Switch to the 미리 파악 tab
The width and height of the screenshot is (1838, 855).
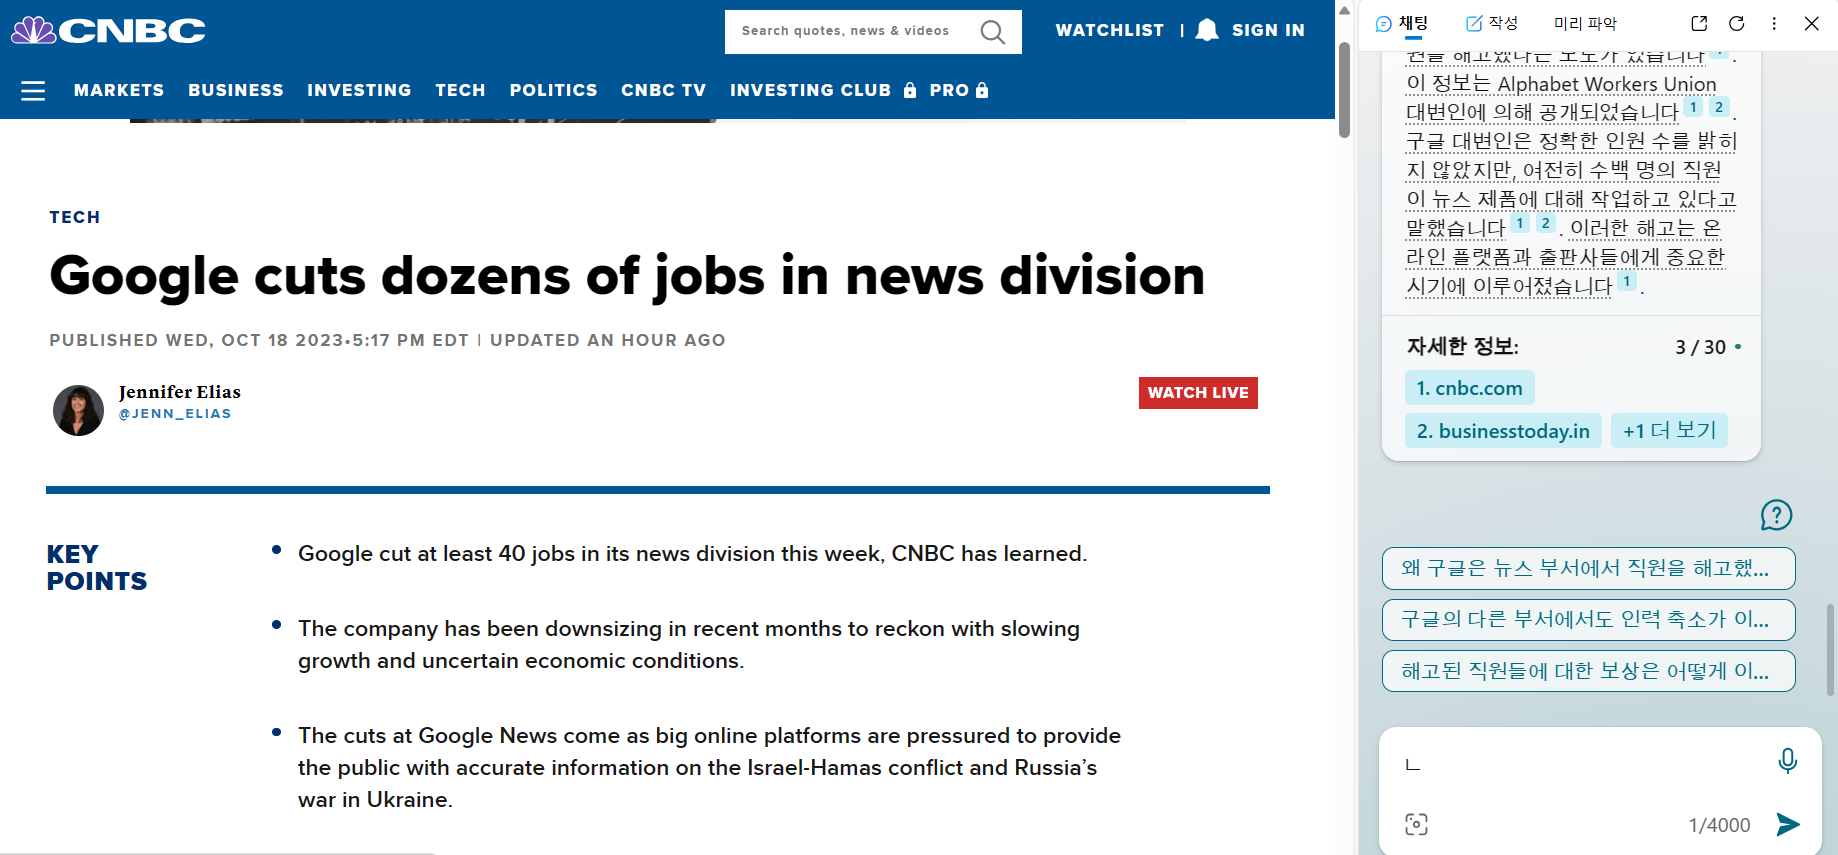click(x=1585, y=23)
